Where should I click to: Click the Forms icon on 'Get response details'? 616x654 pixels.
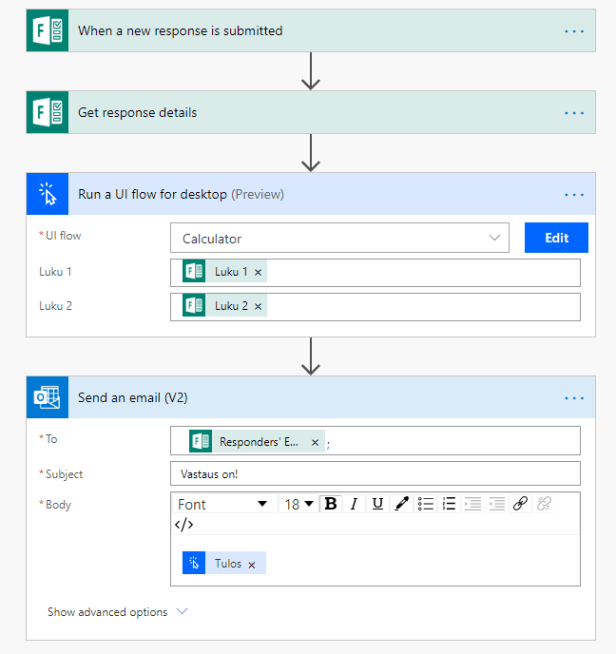tap(48, 113)
